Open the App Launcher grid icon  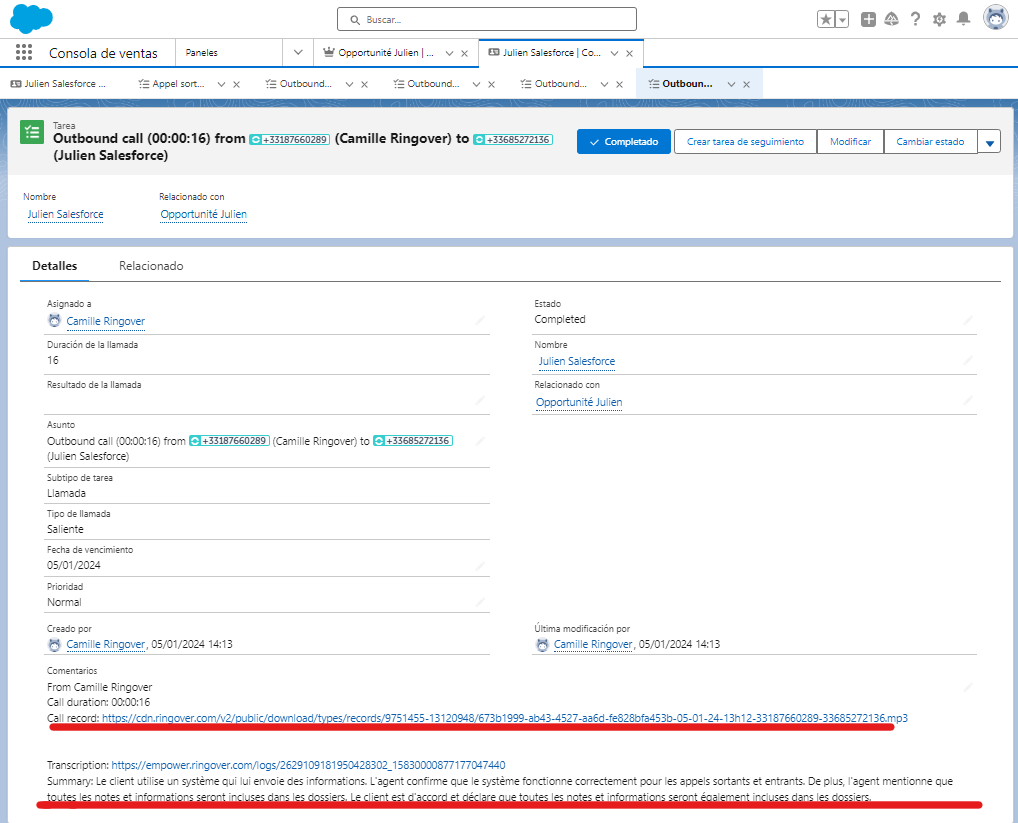point(24,53)
